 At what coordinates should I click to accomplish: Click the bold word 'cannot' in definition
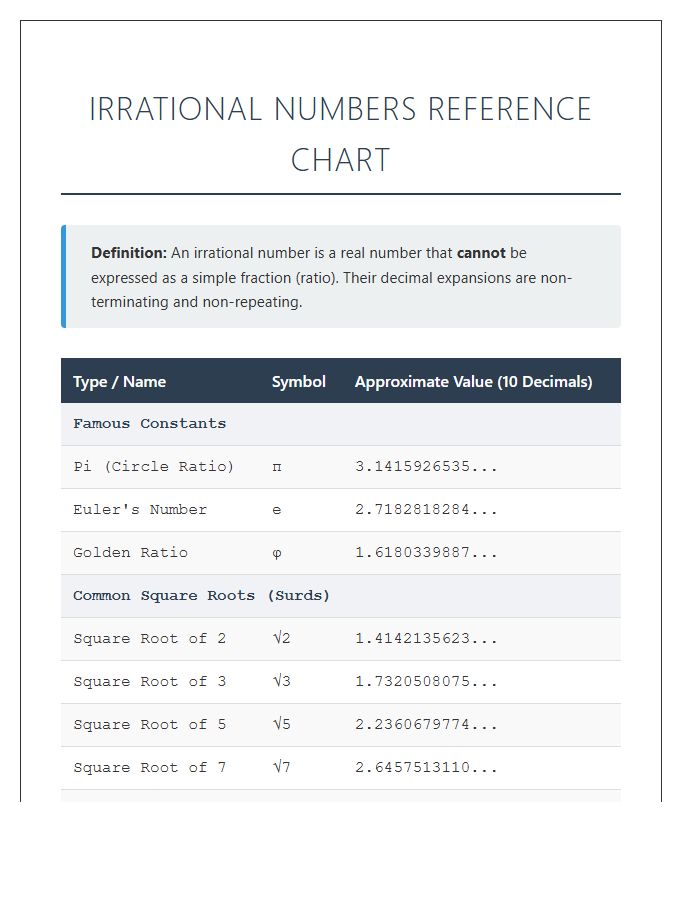[481, 253]
